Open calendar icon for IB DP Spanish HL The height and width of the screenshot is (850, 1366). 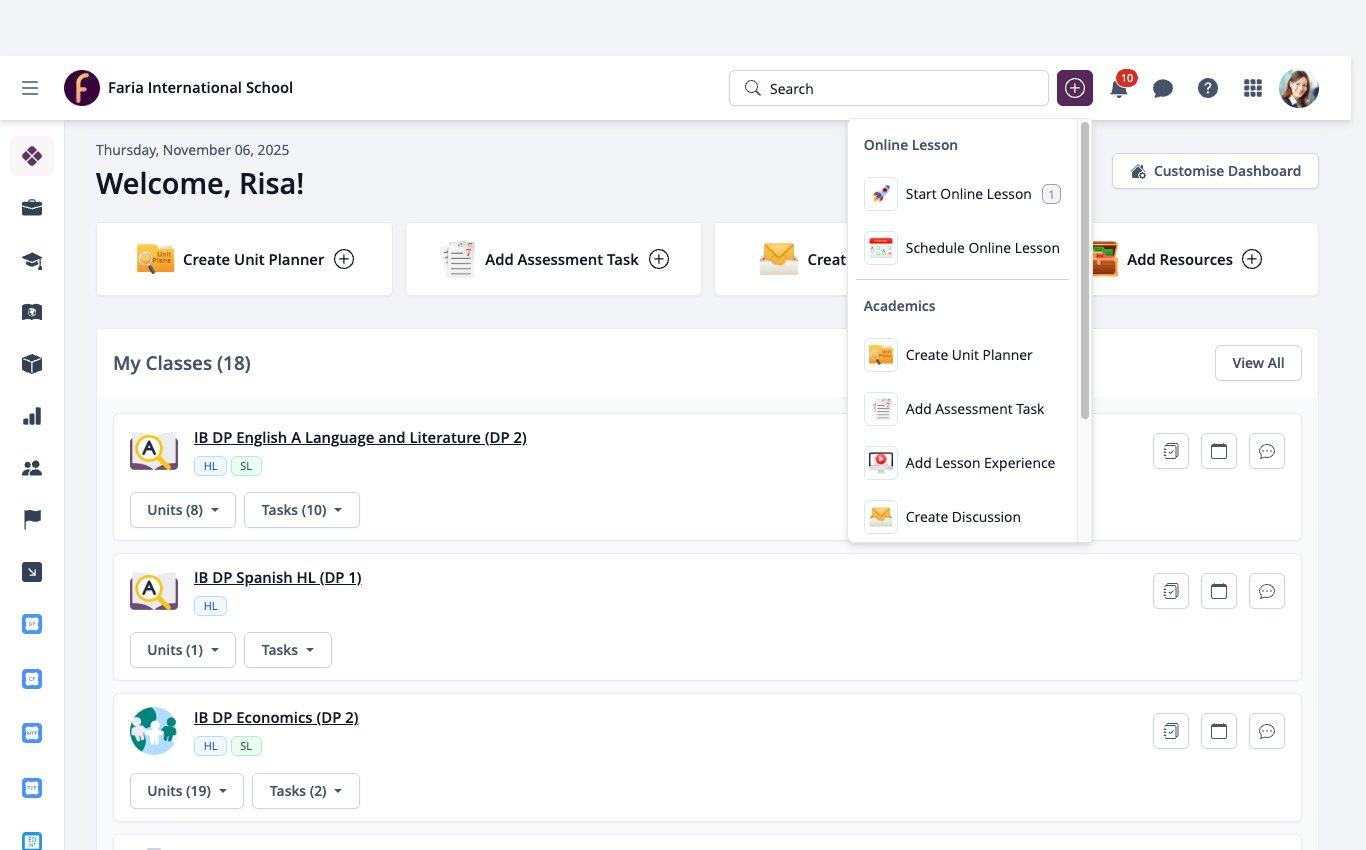1219,591
